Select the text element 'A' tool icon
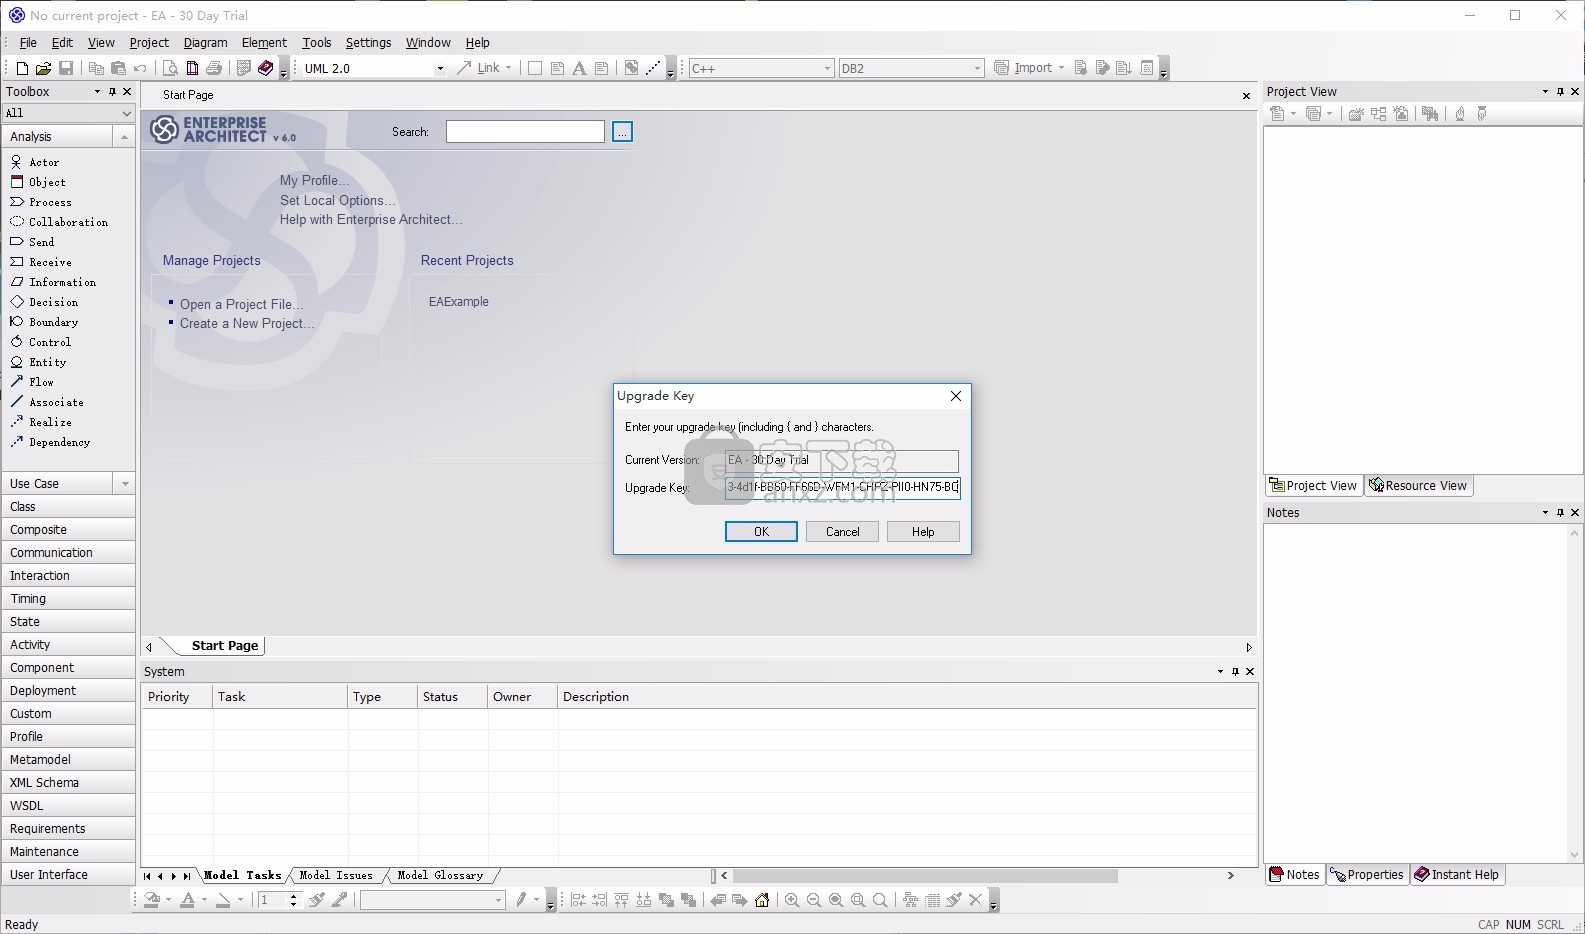 click(579, 68)
